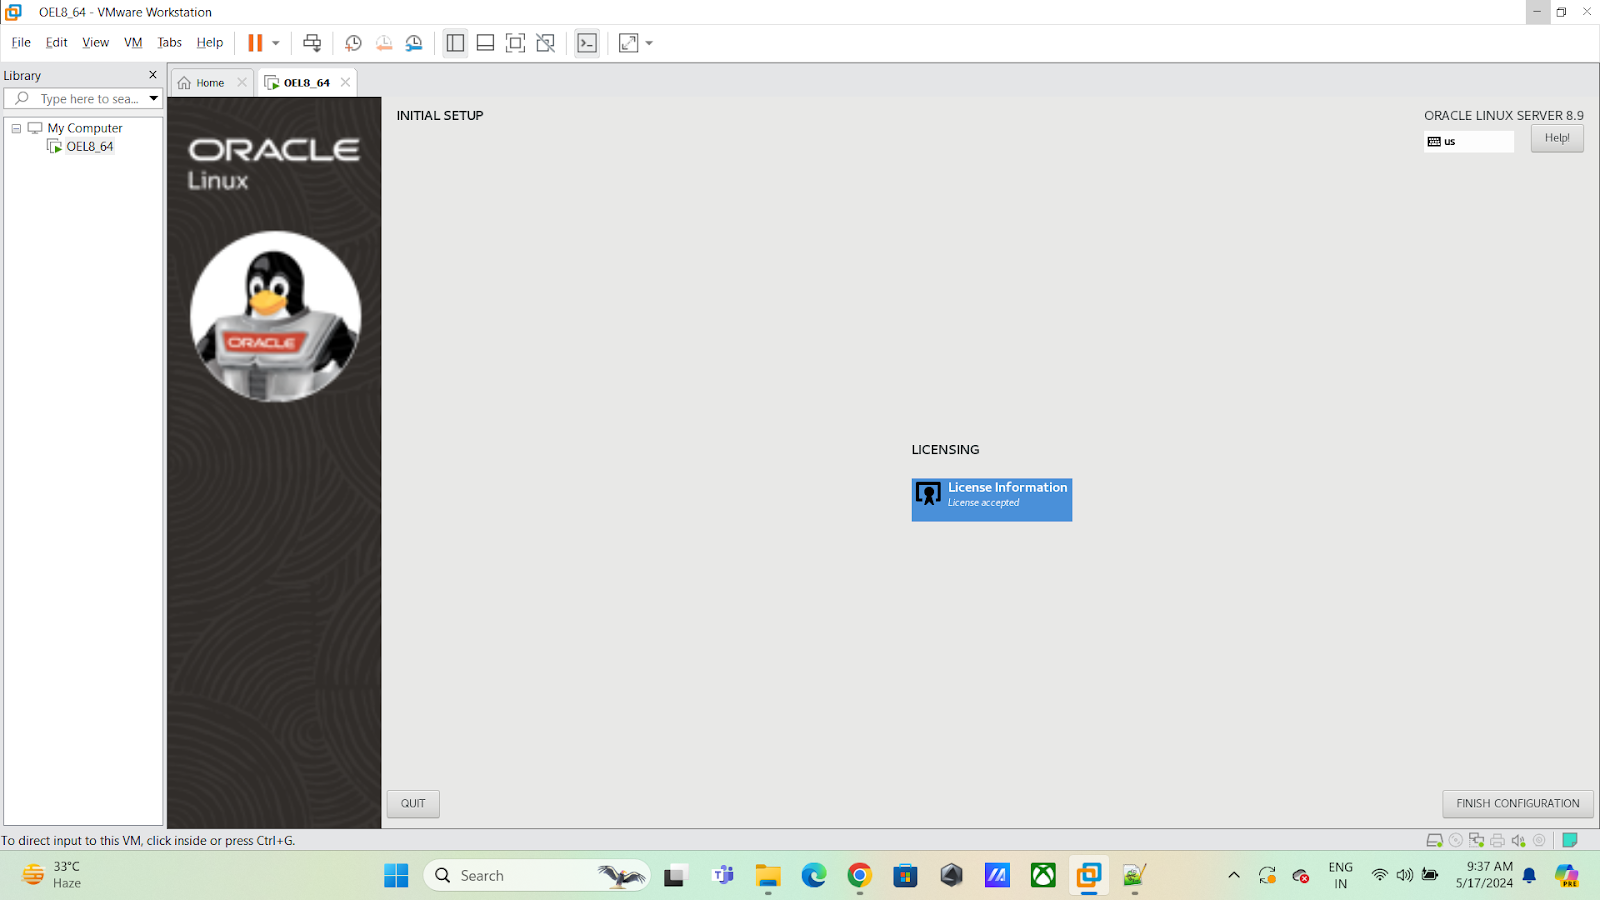1600x900 pixels.
Task: Enter full screen mode
Action: [x=515, y=43]
